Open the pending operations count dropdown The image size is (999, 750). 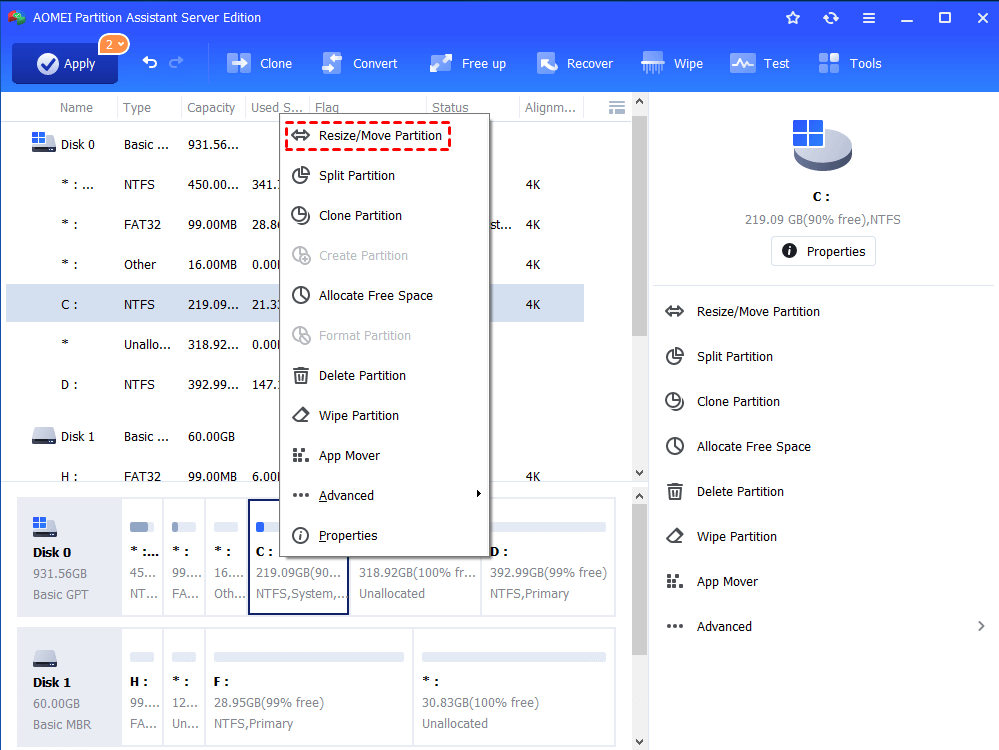pyautogui.click(x=114, y=44)
